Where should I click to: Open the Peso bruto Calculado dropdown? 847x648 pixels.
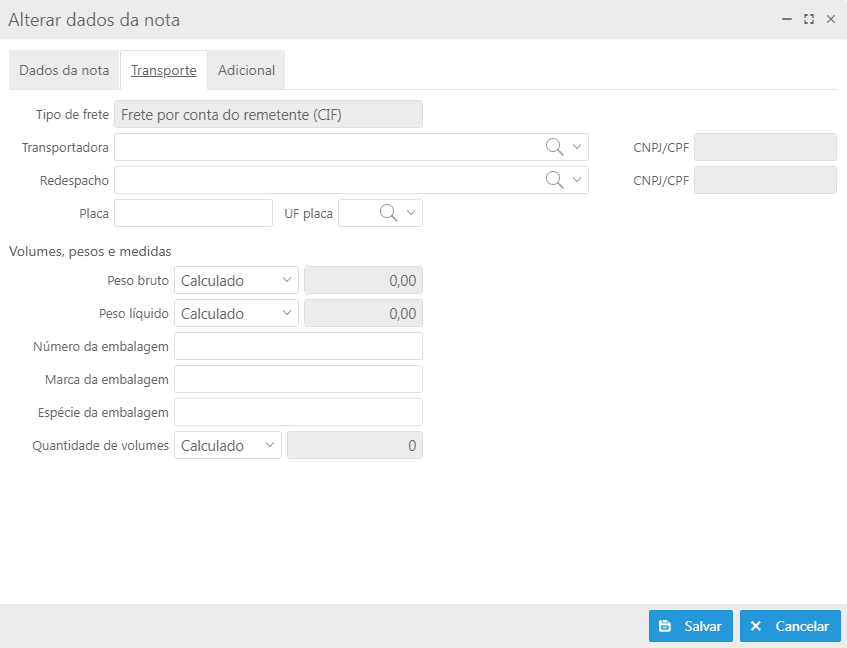click(x=236, y=280)
